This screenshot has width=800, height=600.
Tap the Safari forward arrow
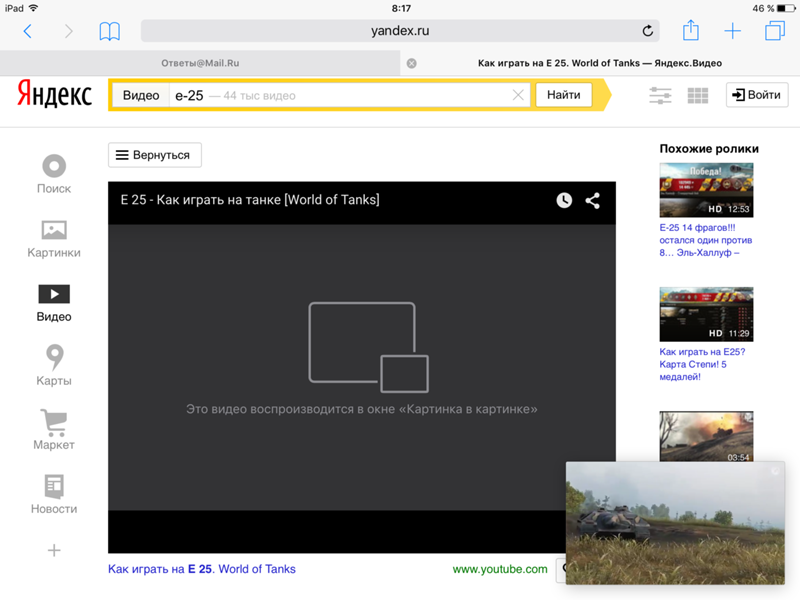click(68, 32)
